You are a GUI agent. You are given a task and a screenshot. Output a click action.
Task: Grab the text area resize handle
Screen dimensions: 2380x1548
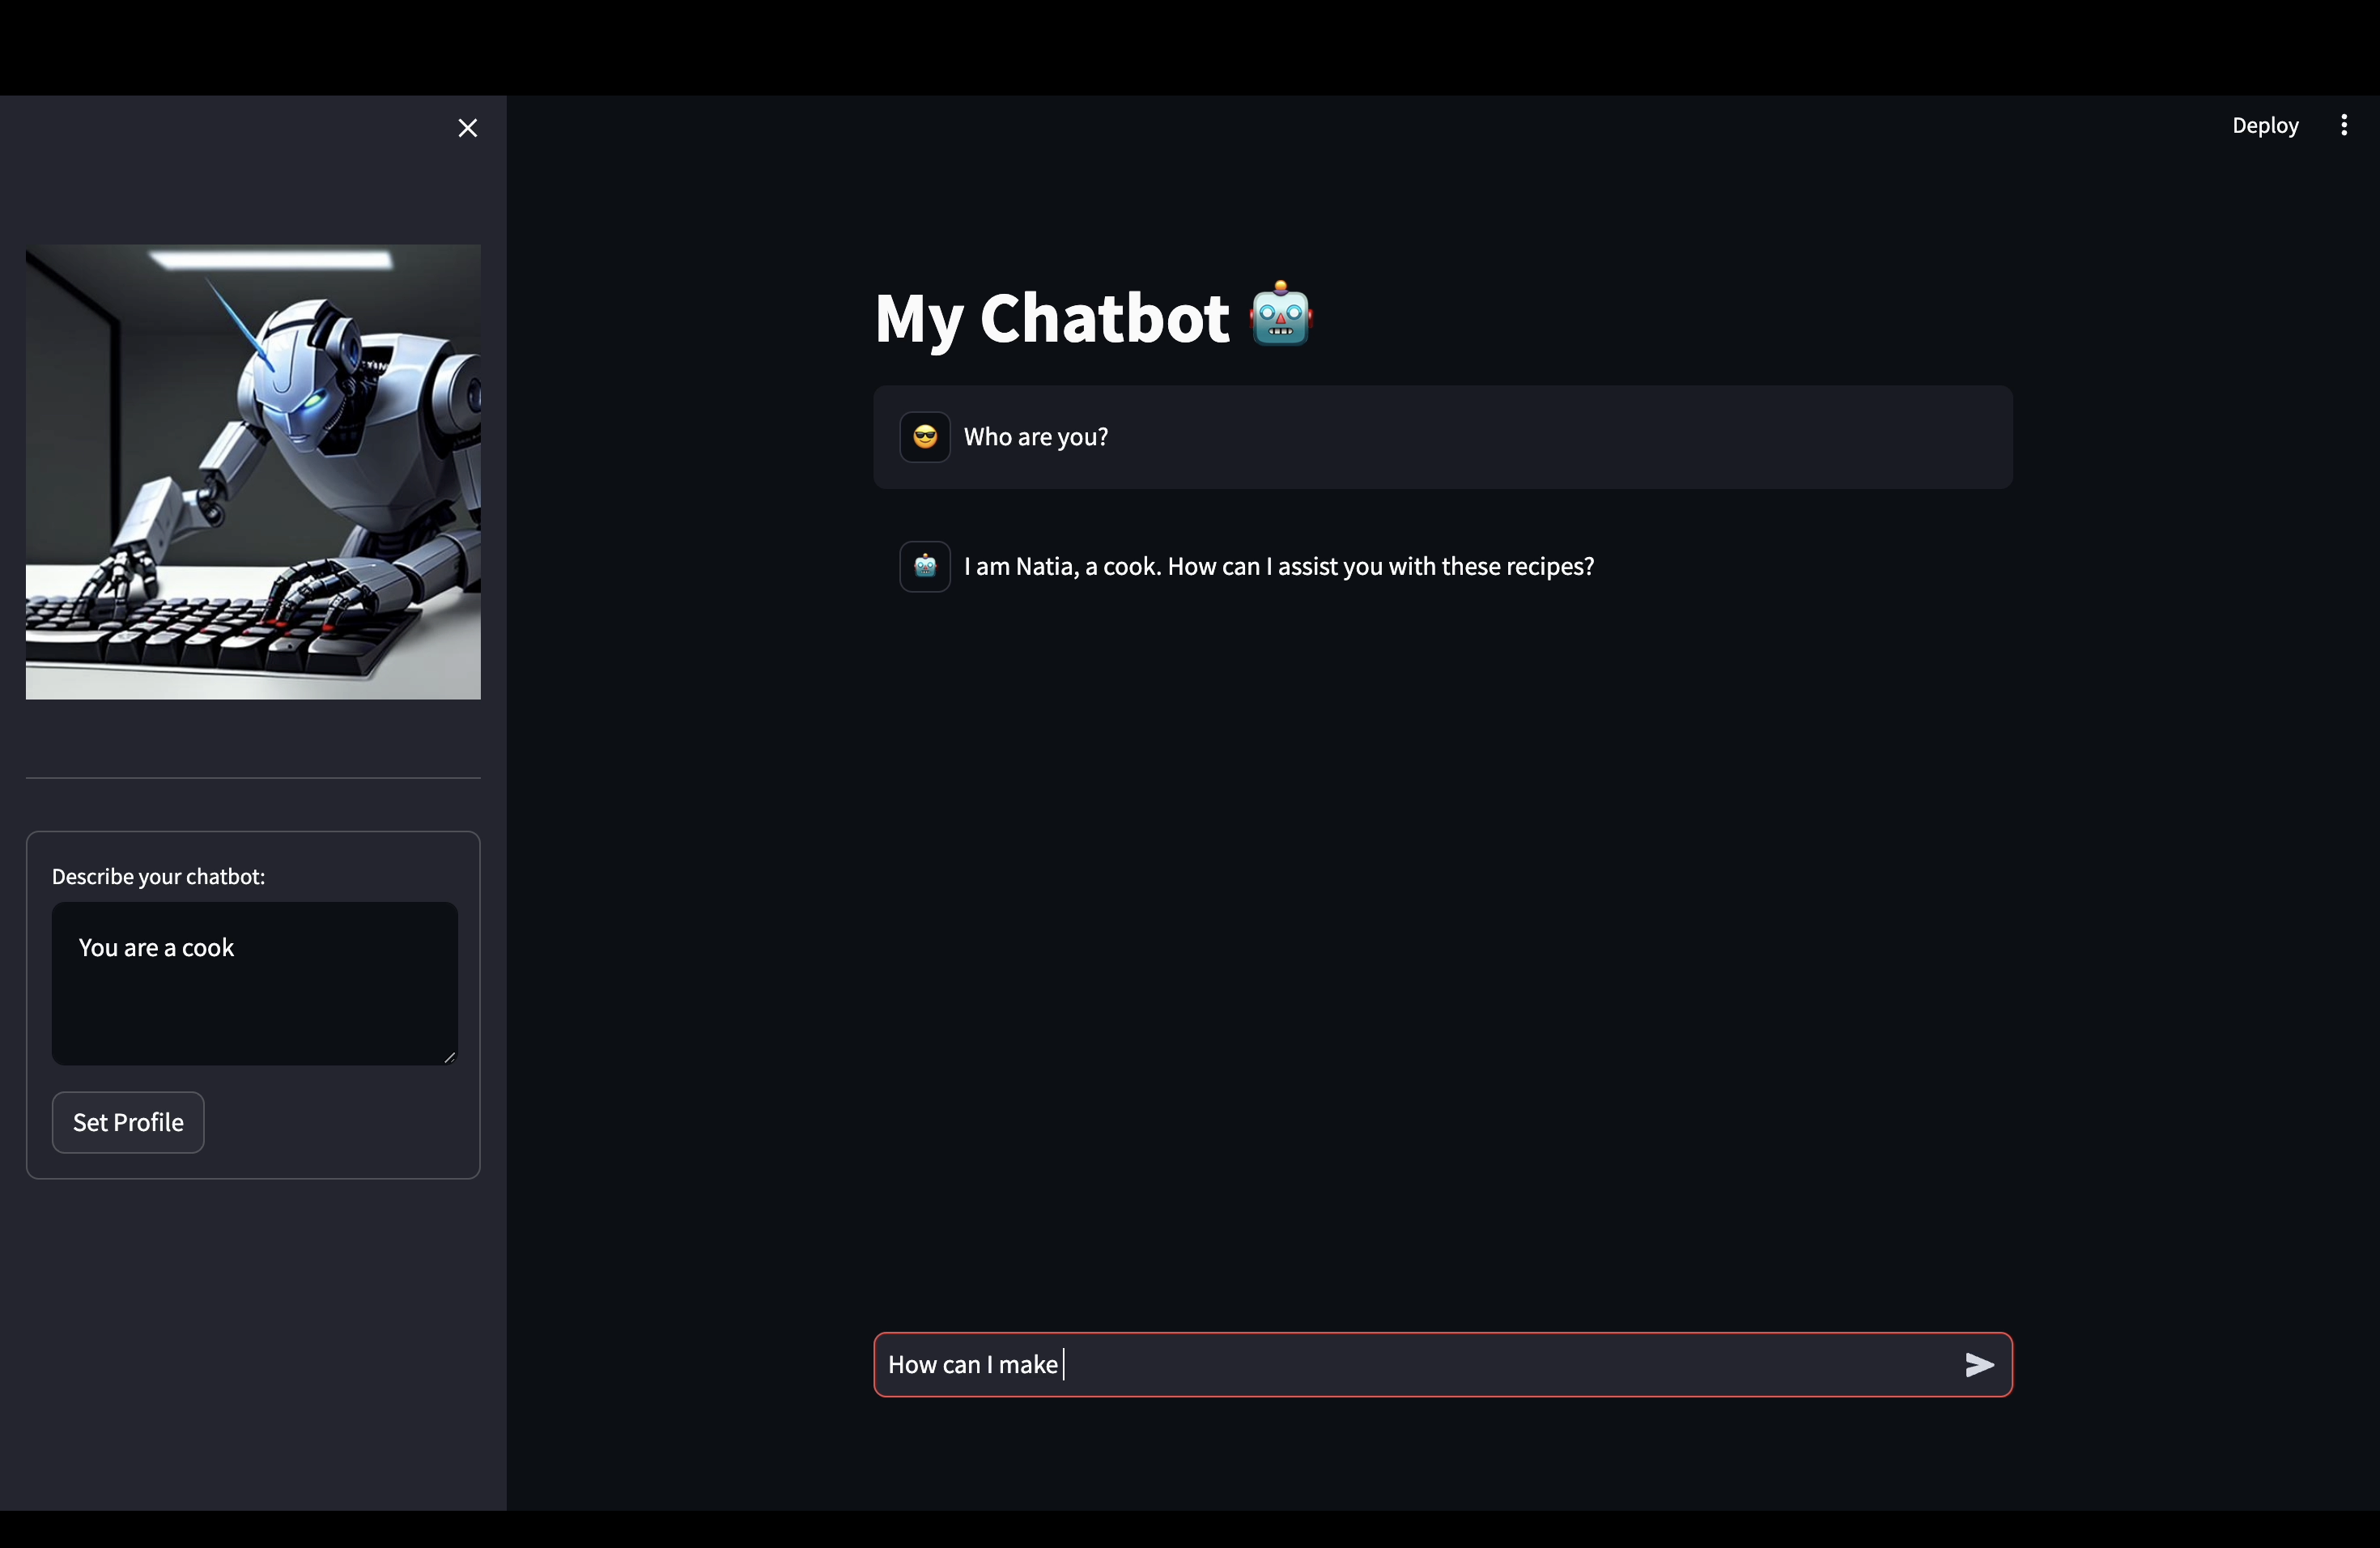pyautogui.click(x=449, y=1057)
